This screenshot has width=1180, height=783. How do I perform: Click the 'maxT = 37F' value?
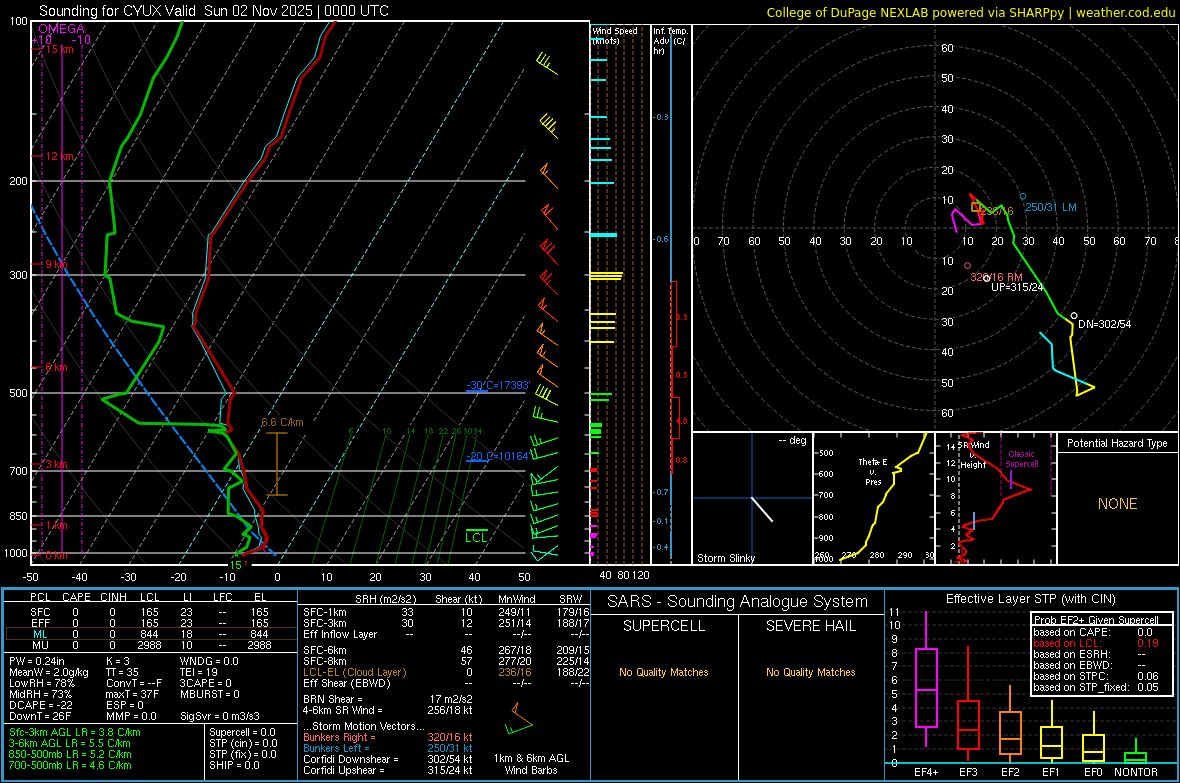(x=132, y=694)
